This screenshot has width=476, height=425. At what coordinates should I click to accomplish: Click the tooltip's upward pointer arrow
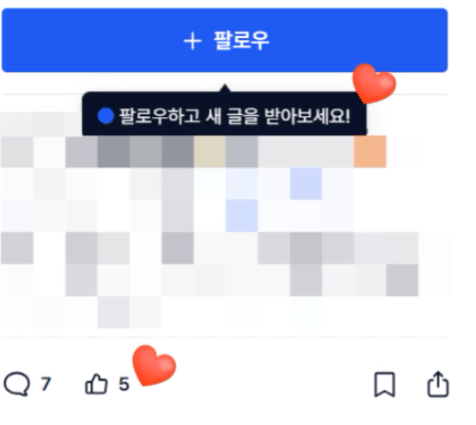pyautogui.click(x=225, y=88)
